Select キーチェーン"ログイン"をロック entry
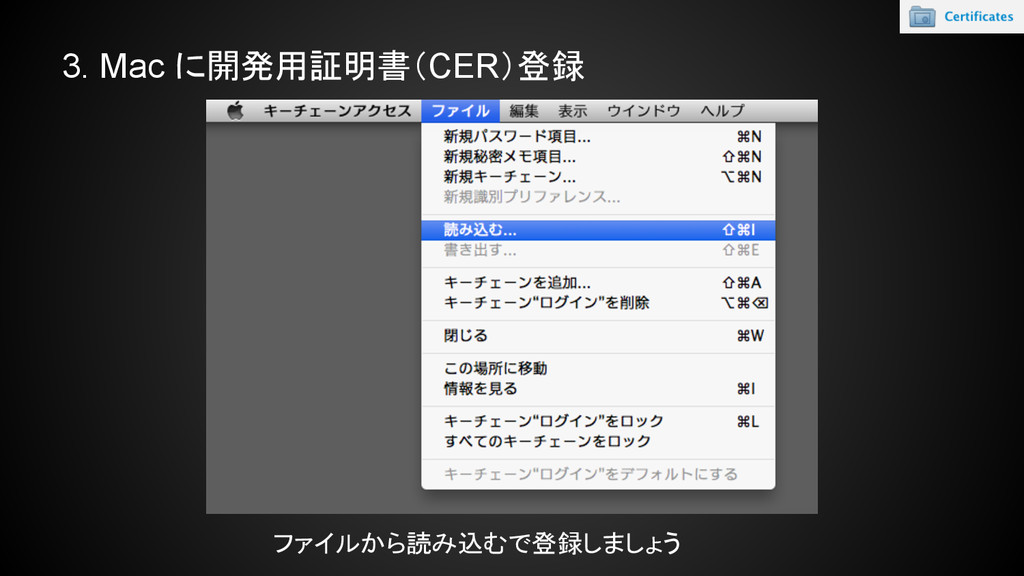This screenshot has width=1024, height=576. [x=598, y=421]
